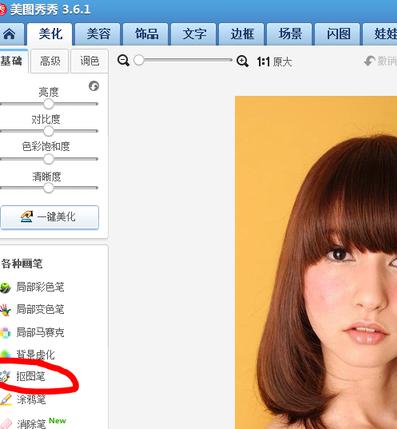
Task: Select the 美化 tab
Action: click(x=50, y=34)
